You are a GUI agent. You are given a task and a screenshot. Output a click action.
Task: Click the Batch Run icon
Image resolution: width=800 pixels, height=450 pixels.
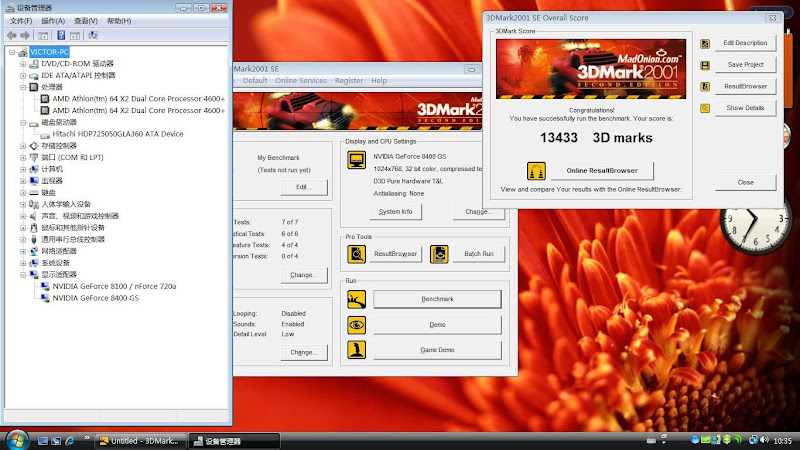[439, 254]
